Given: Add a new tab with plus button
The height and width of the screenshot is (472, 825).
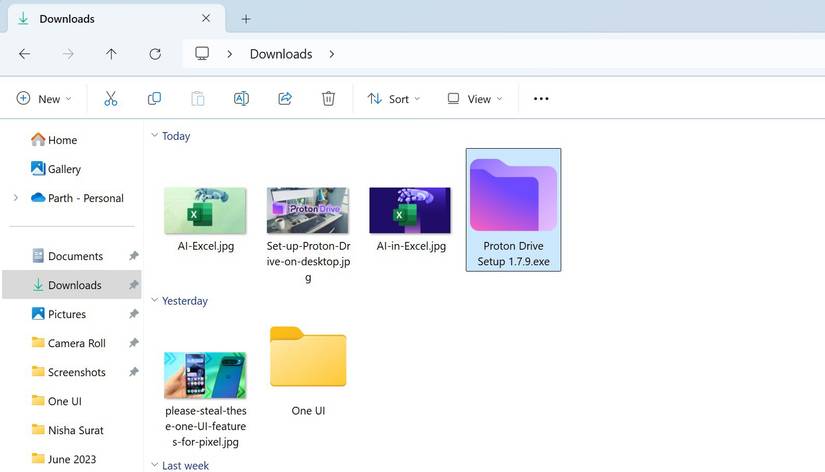Looking at the screenshot, I should [x=246, y=19].
